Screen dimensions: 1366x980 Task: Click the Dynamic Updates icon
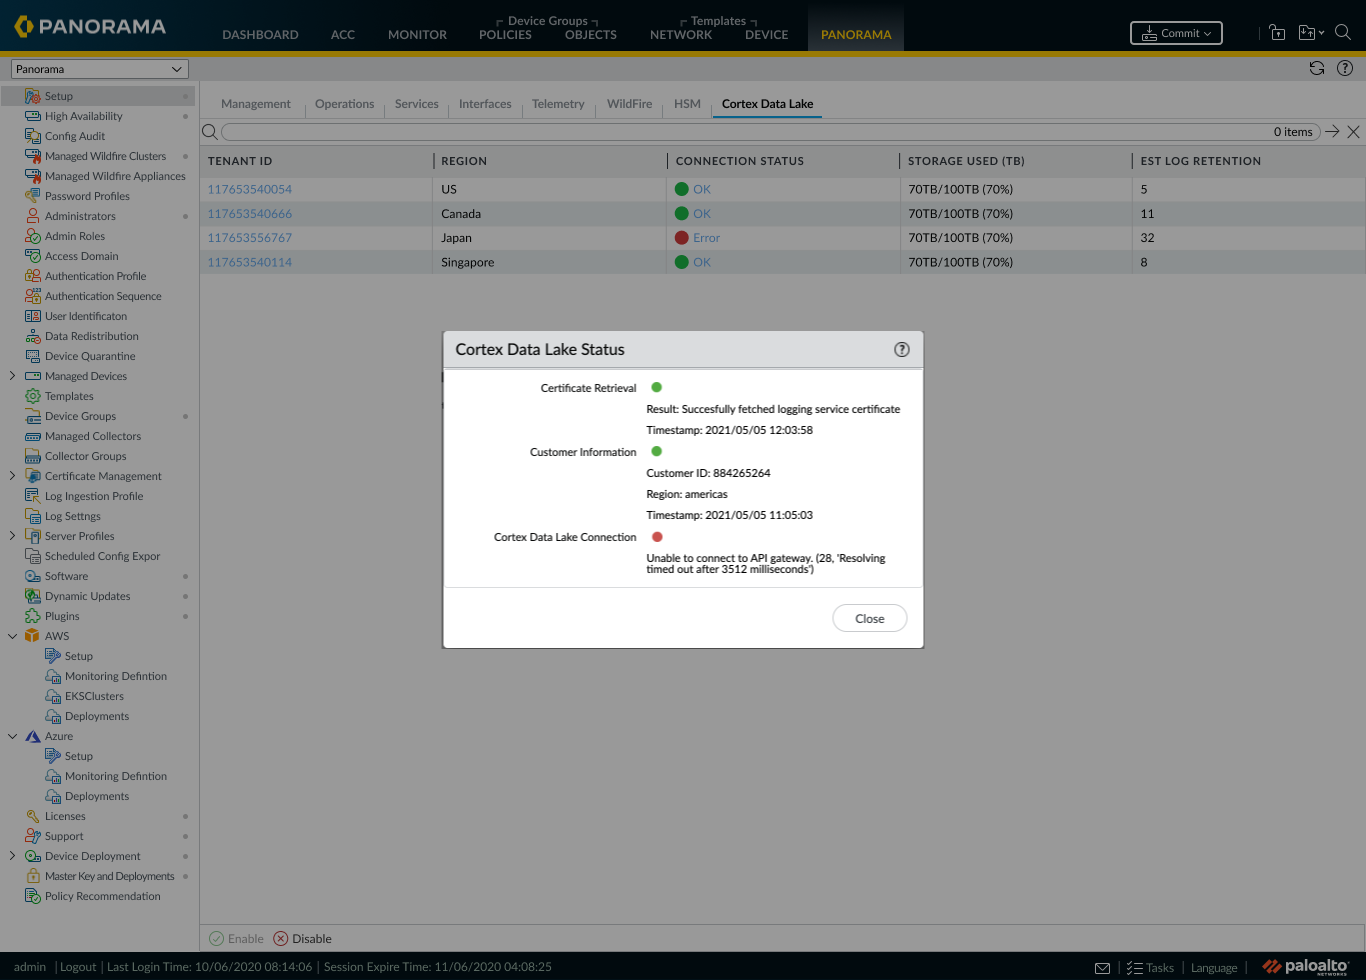click(x=33, y=596)
